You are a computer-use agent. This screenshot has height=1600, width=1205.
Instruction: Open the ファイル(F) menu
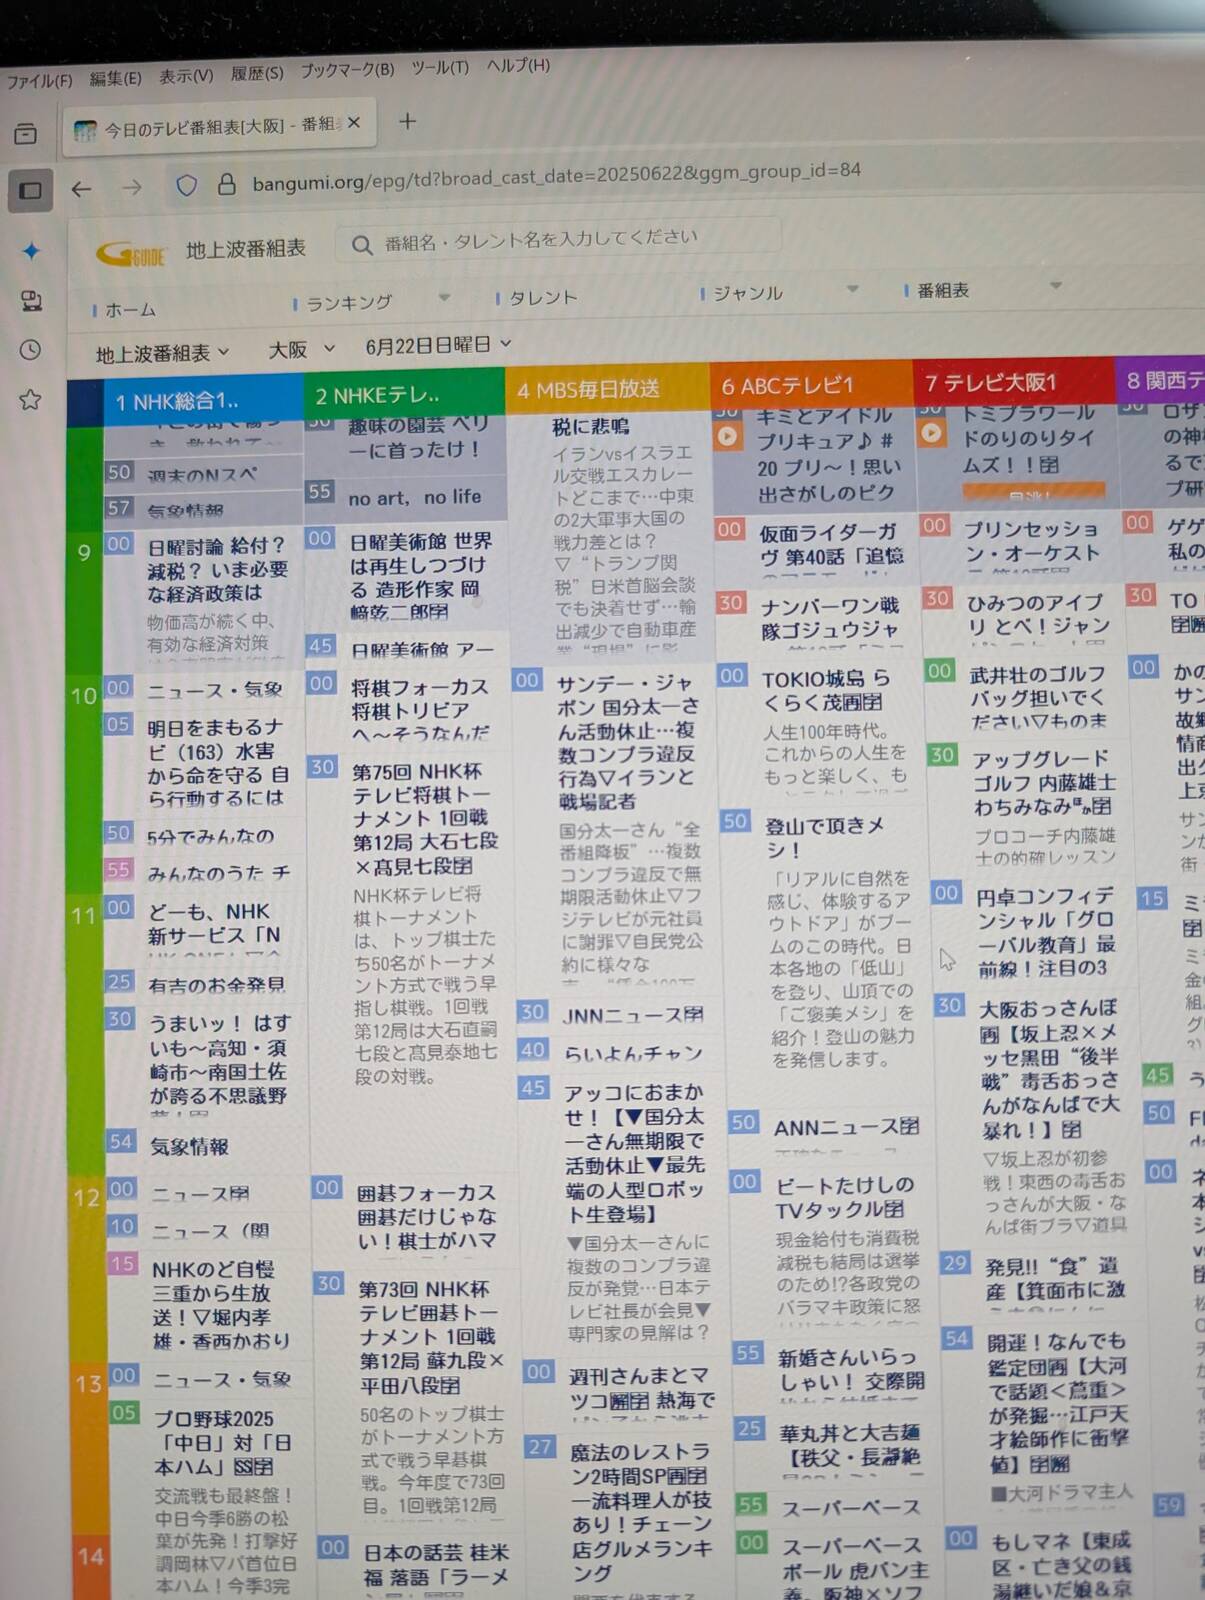(40, 81)
